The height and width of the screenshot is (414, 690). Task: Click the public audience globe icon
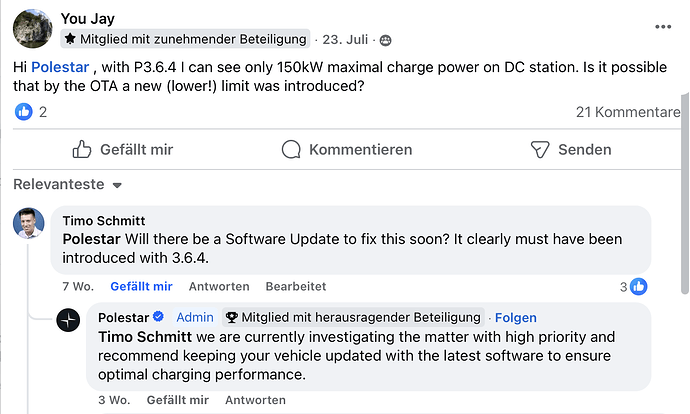coord(386,40)
